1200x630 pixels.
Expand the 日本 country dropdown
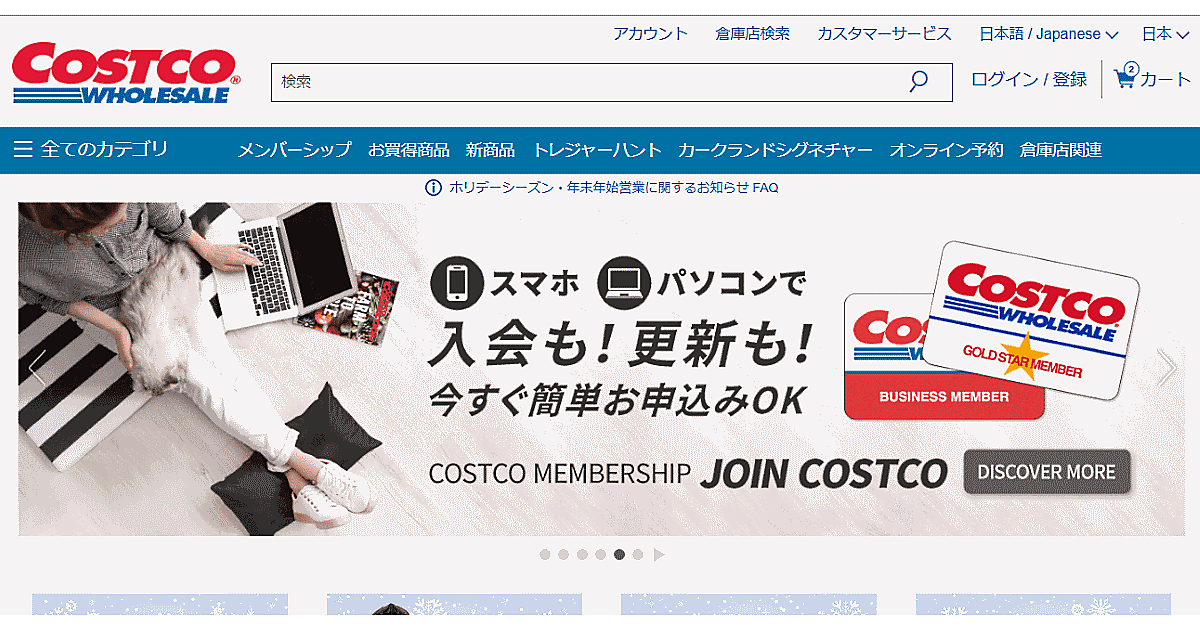1165,34
